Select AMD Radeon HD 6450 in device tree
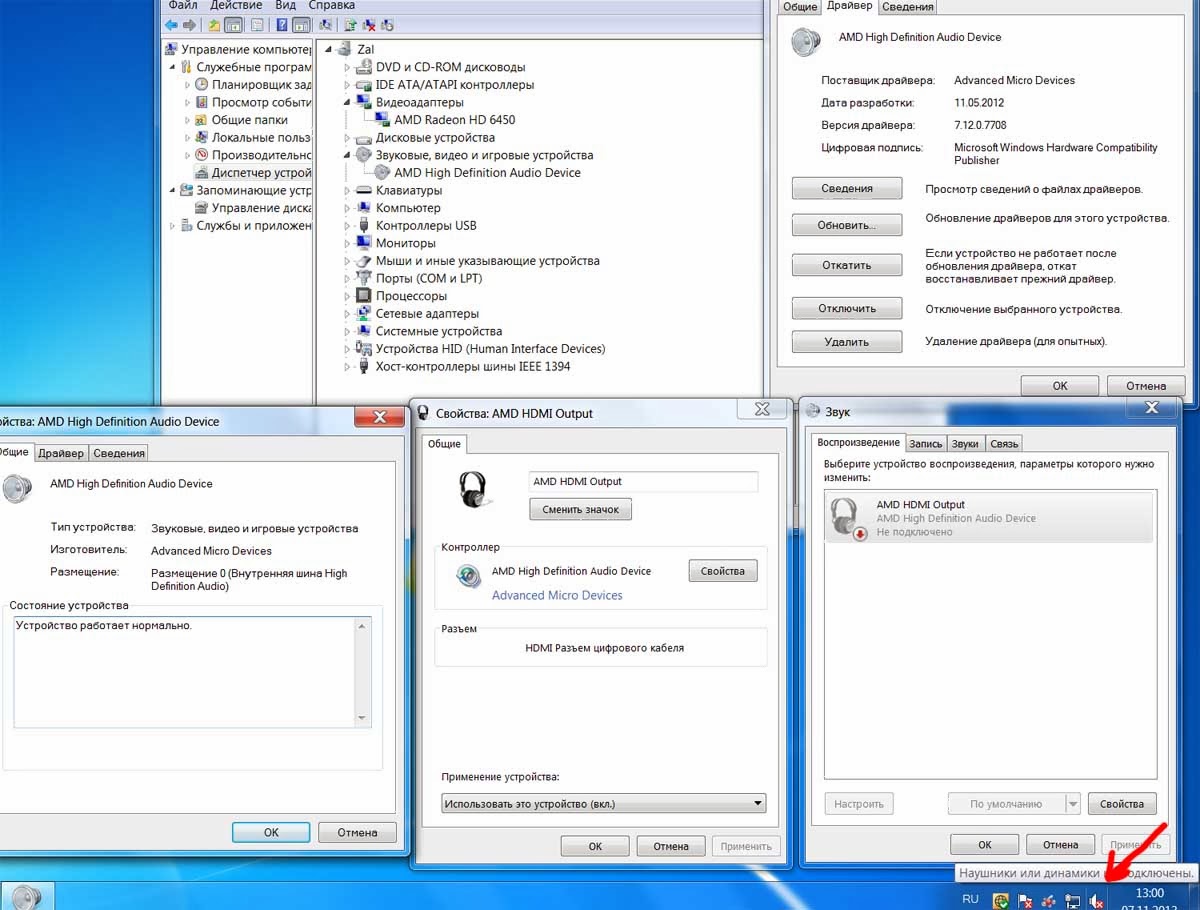This screenshot has height=910, width=1200. click(x=454, y=120)
